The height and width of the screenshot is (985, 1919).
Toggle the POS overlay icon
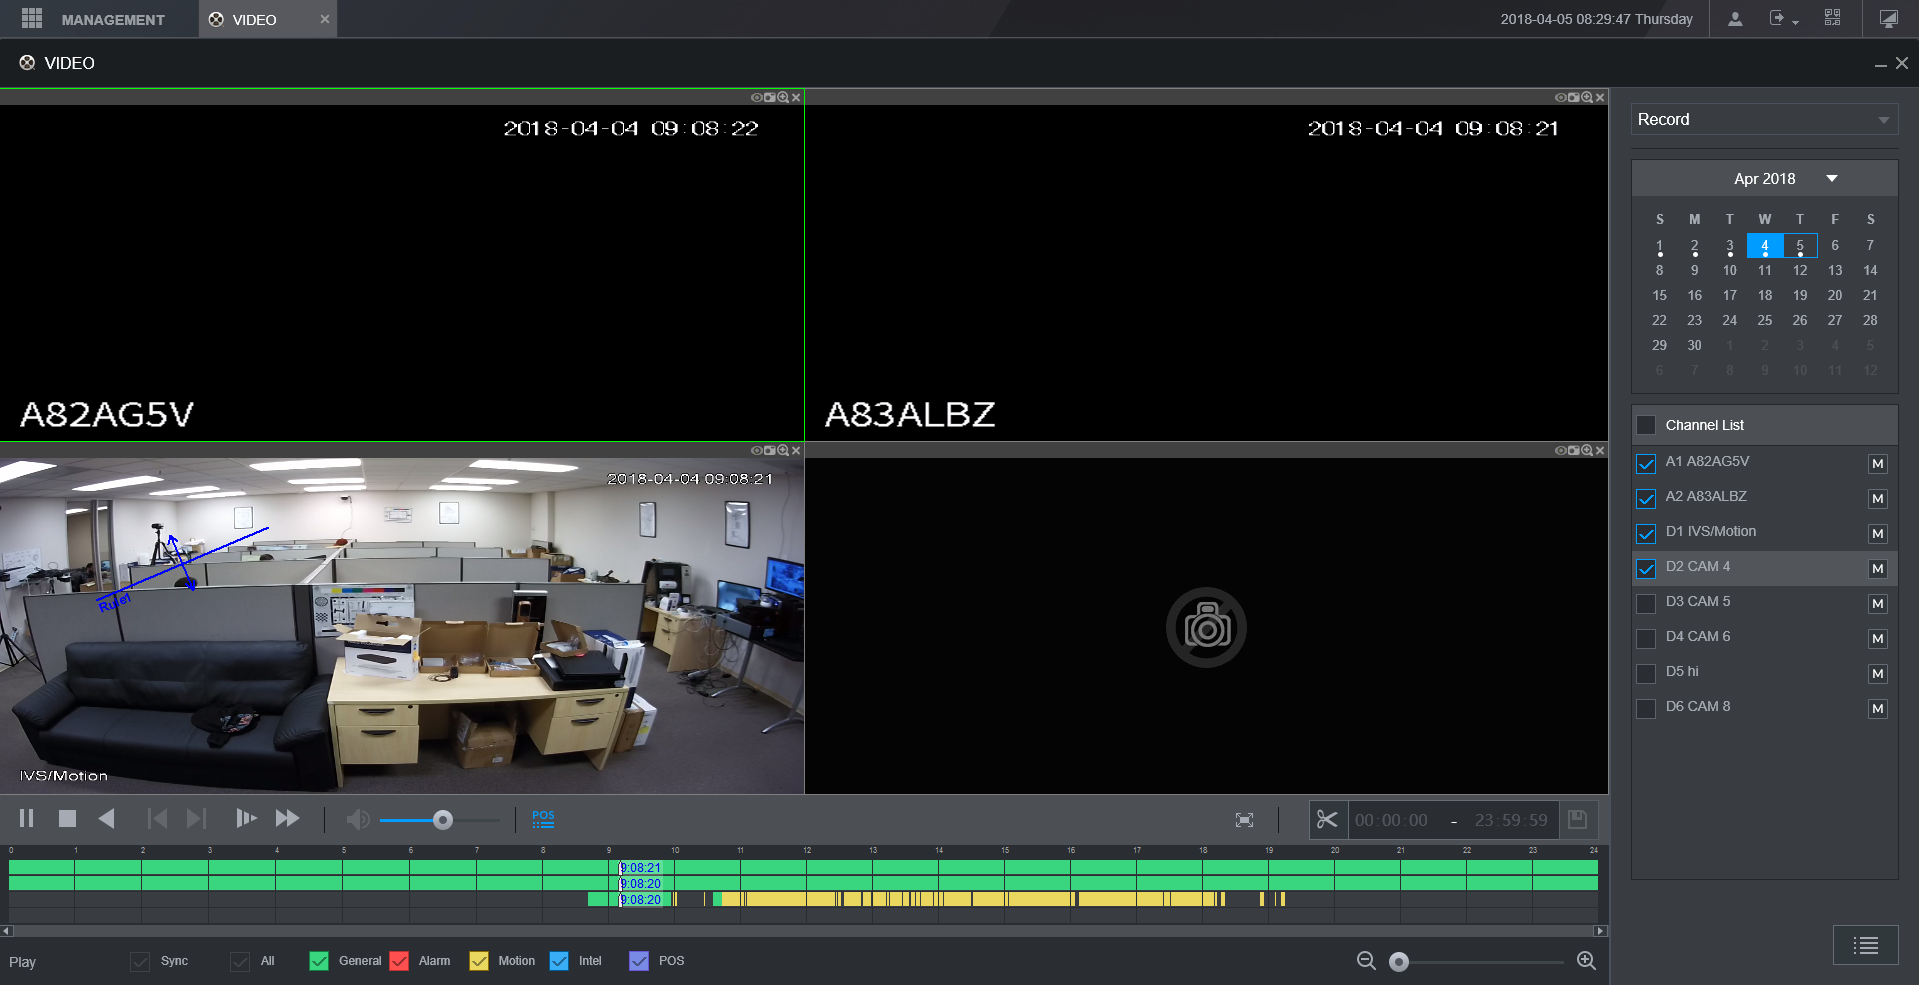click(543, 819)
